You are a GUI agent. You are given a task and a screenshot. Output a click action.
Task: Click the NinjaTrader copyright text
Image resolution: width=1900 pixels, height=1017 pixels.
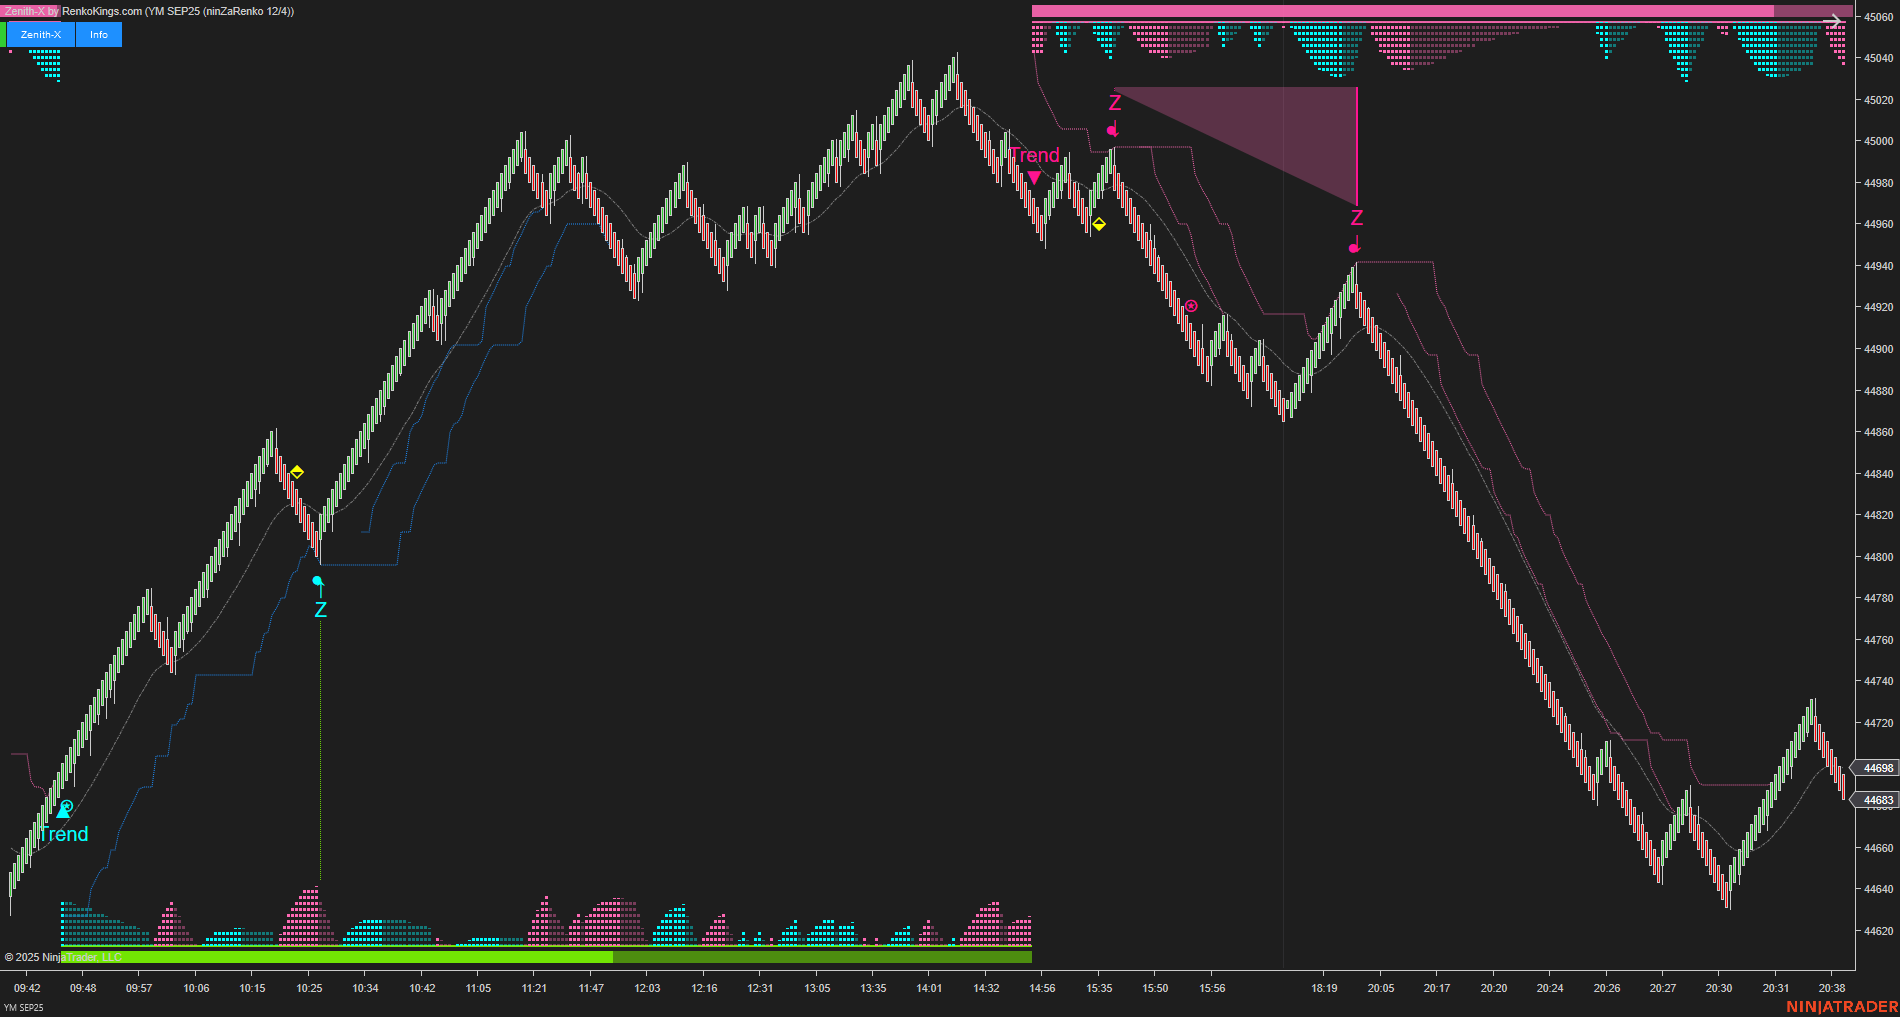point(65,956)
